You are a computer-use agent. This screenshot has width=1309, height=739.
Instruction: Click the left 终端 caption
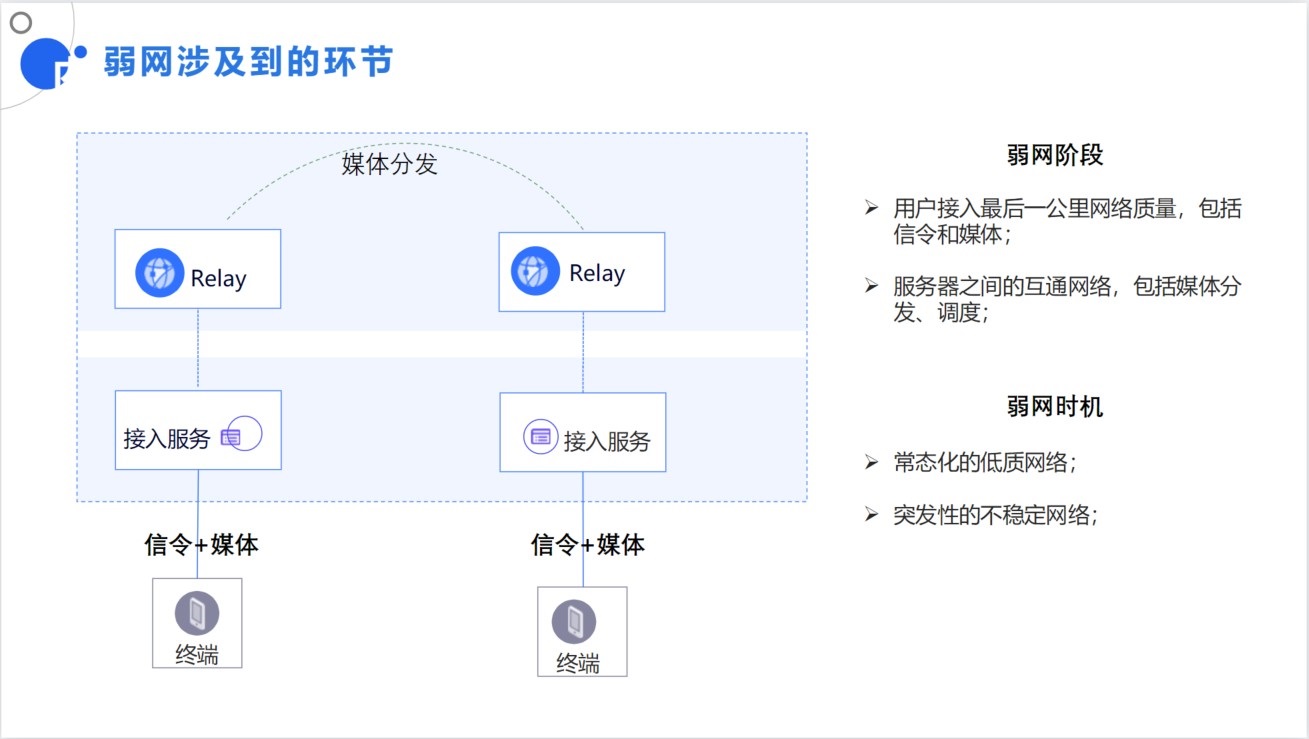[x=196, y=655]
